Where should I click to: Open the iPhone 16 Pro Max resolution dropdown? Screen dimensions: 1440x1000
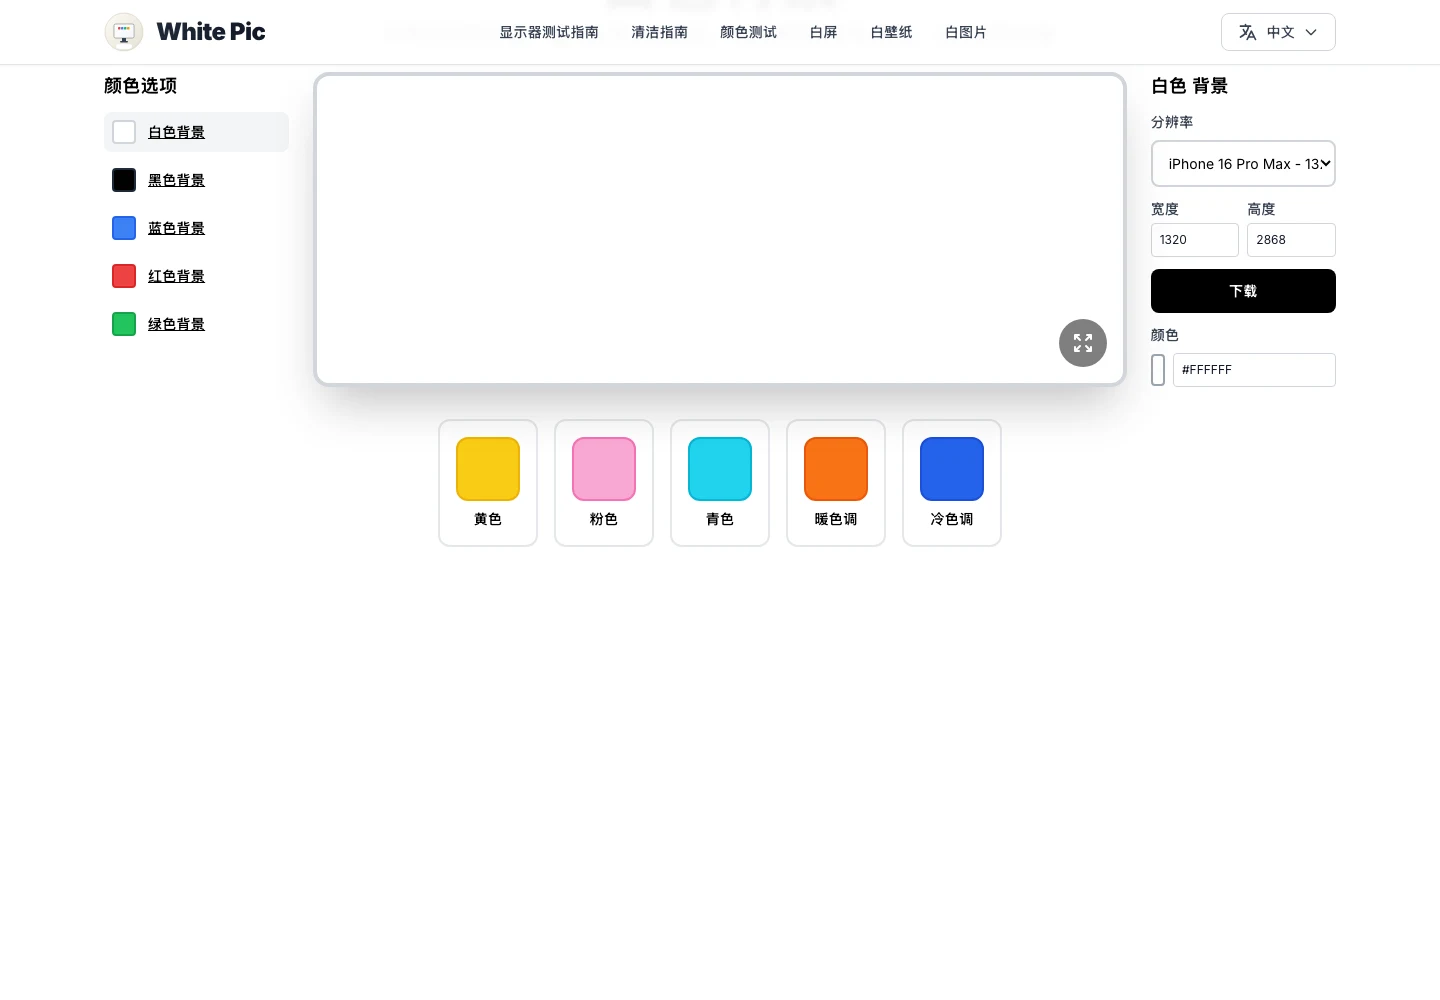(1243, 164)
